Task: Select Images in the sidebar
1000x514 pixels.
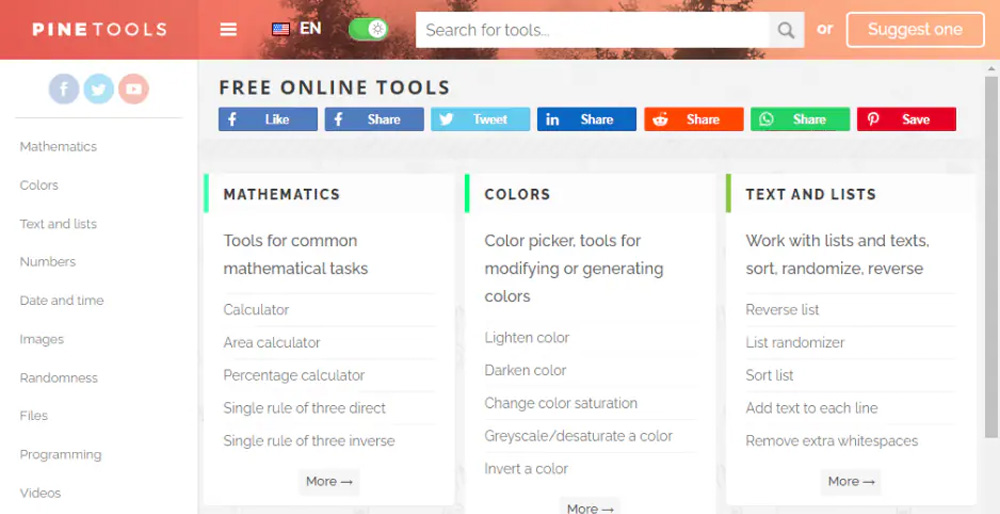Action: [x=41, y=339]
